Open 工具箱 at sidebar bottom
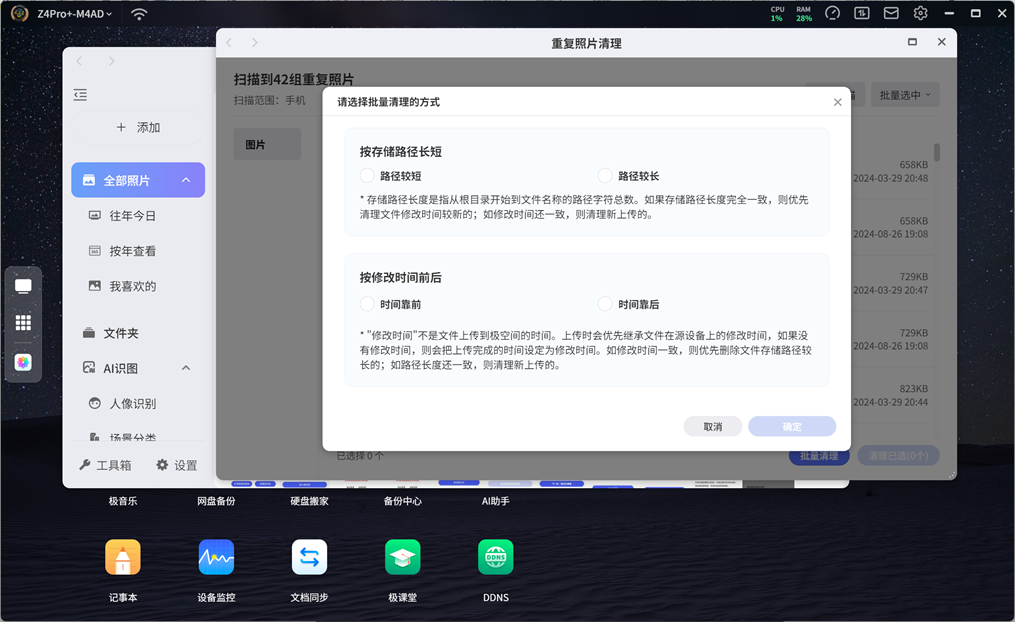The height and width of the screenshot is (622, 1015). point(106,465)
